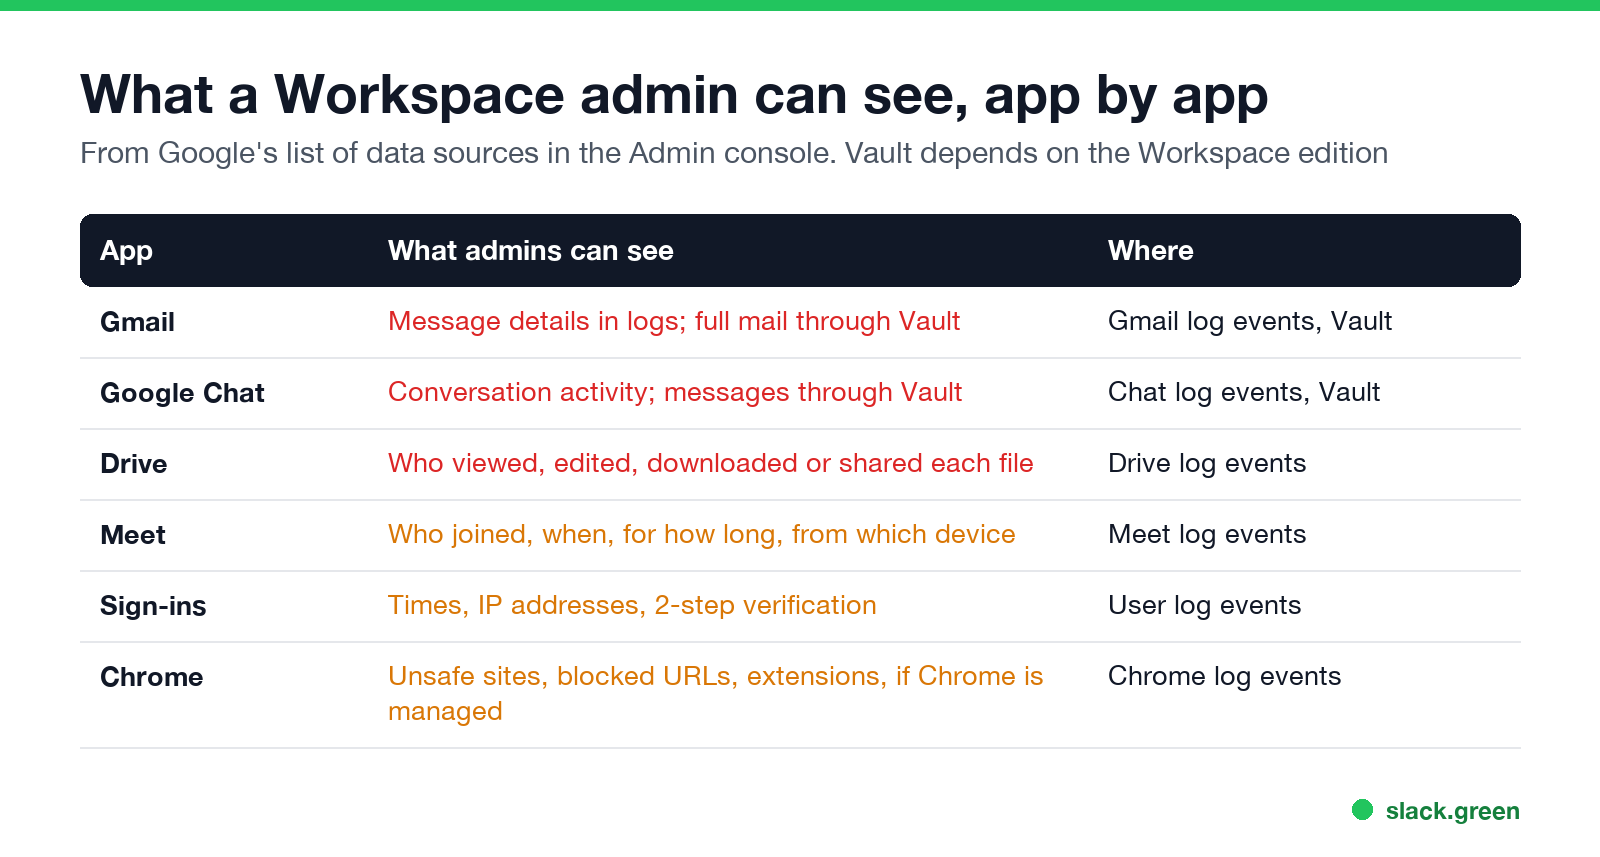The height and width of the screenshot is (857, 1600).
Task: Select the 'Chrome' row label
Action: pos(151,677)
